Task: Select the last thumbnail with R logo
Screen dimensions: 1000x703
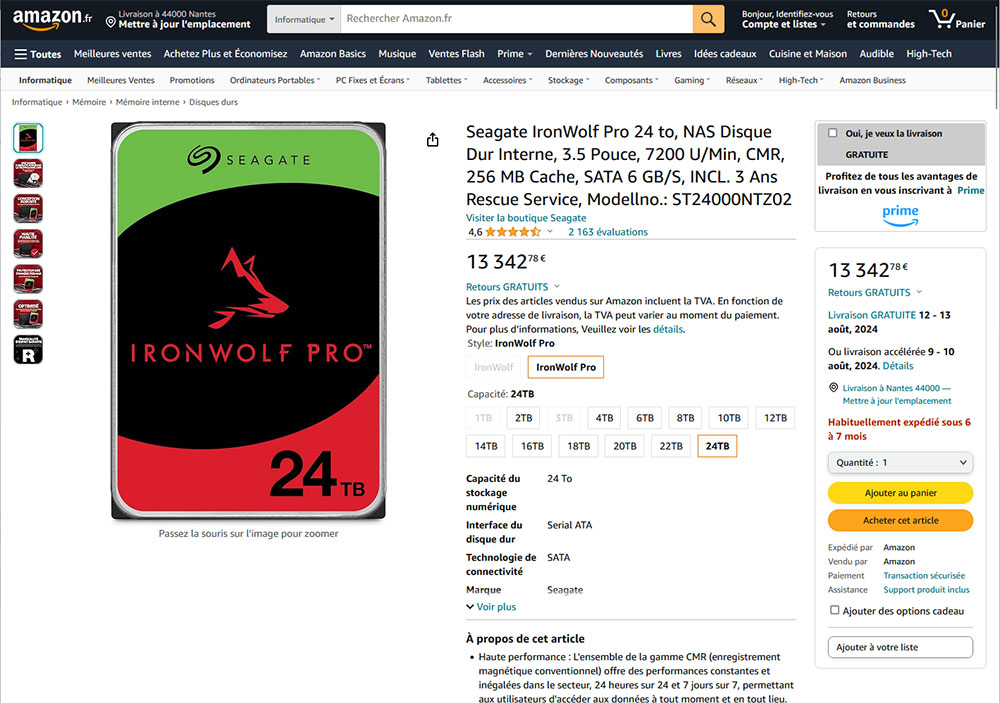Action: (x=28, y=350)
